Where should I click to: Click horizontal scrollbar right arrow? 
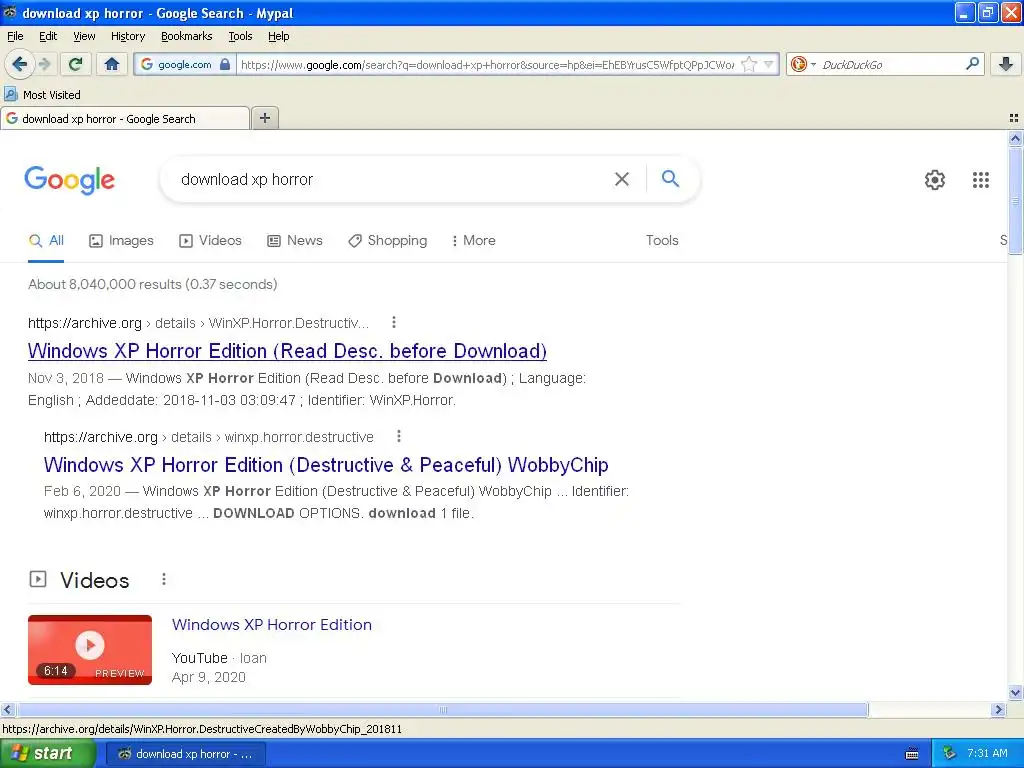998,709
